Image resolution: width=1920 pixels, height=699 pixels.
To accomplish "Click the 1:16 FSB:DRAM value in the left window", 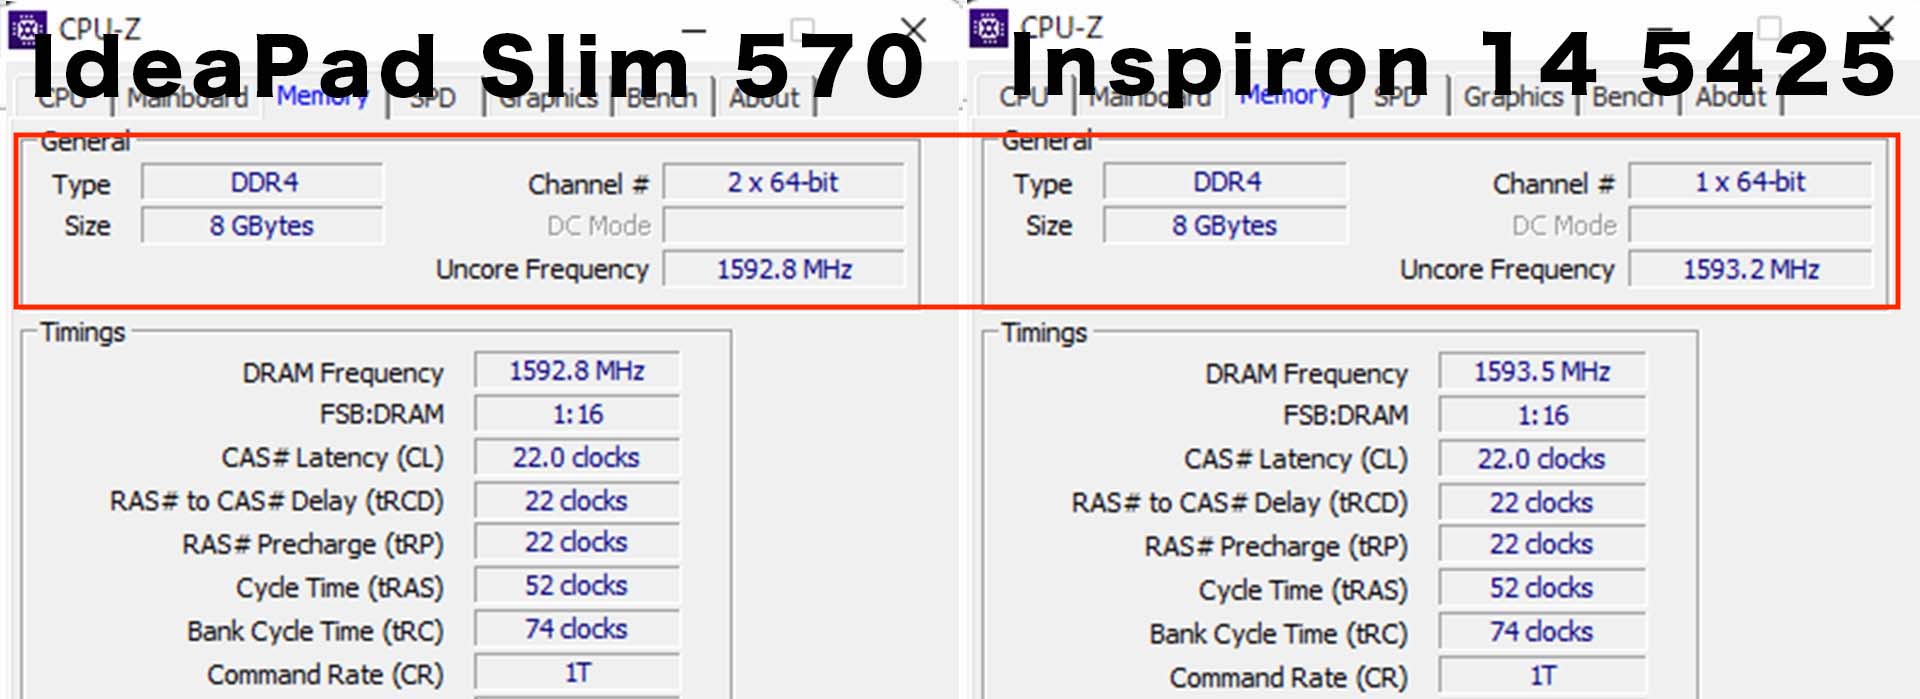I will (577, 414).
